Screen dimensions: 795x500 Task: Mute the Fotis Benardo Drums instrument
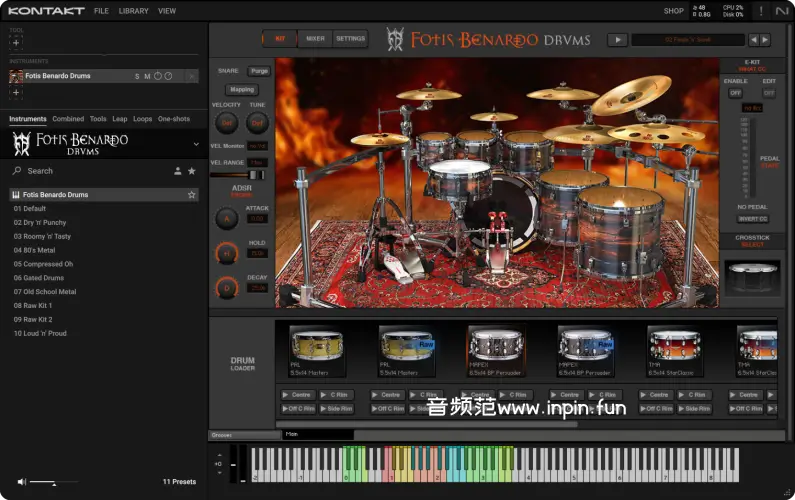[x=147, y=76]
